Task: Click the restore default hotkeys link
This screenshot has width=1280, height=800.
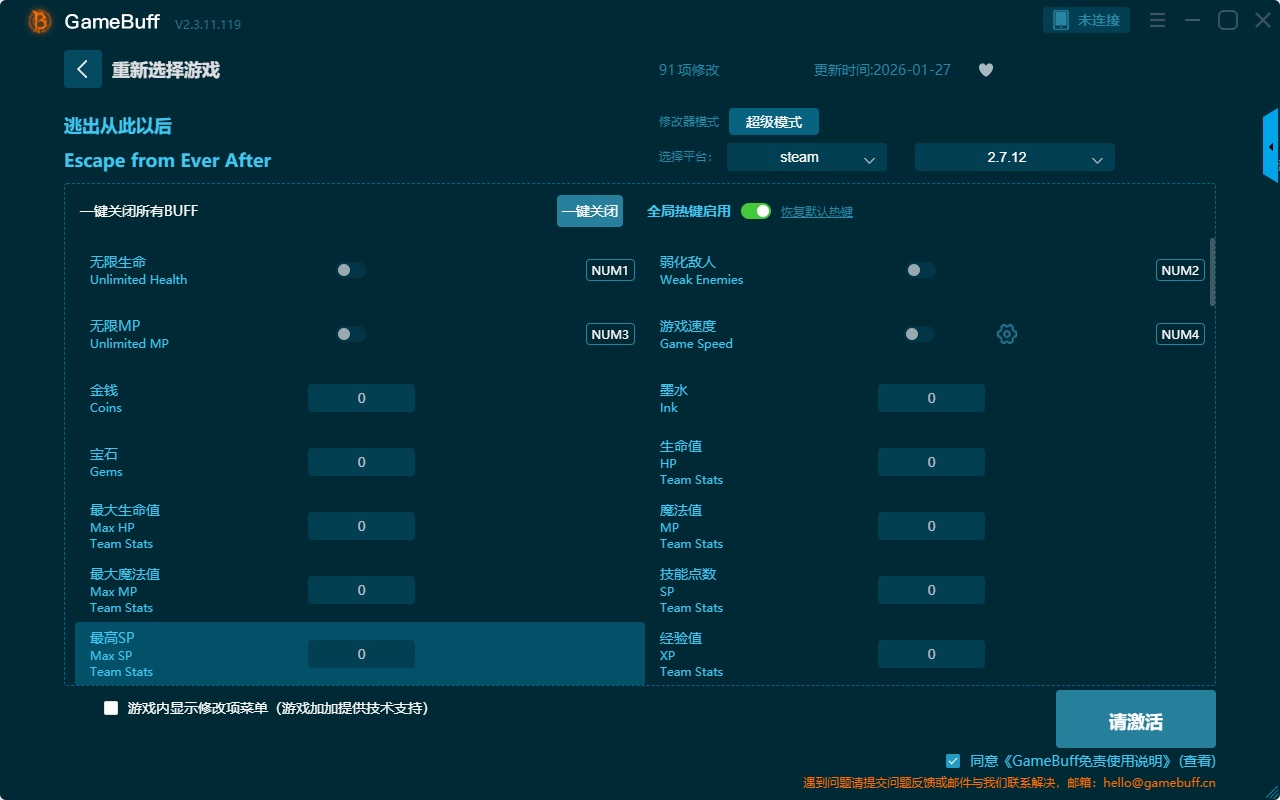Action: click(816, 212)
